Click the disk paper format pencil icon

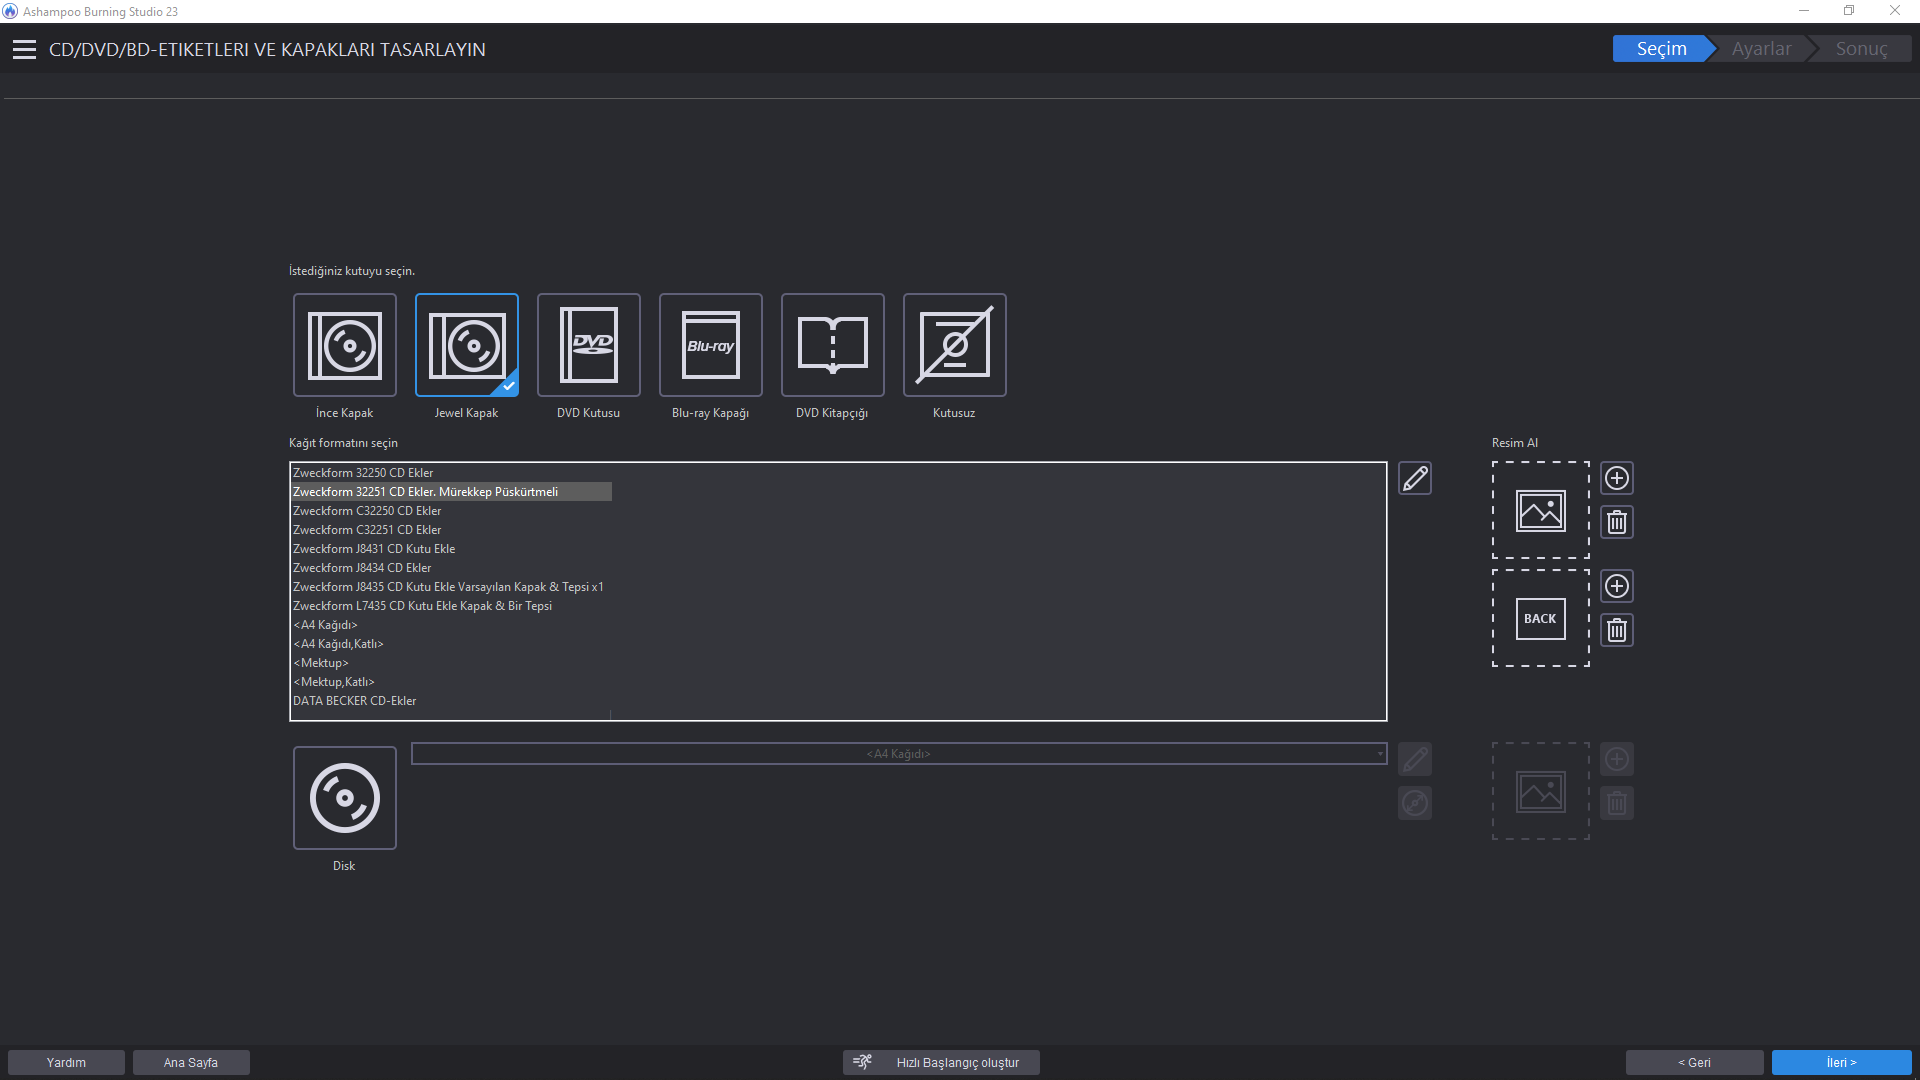pyautogui.click(x=1415, y=759)
